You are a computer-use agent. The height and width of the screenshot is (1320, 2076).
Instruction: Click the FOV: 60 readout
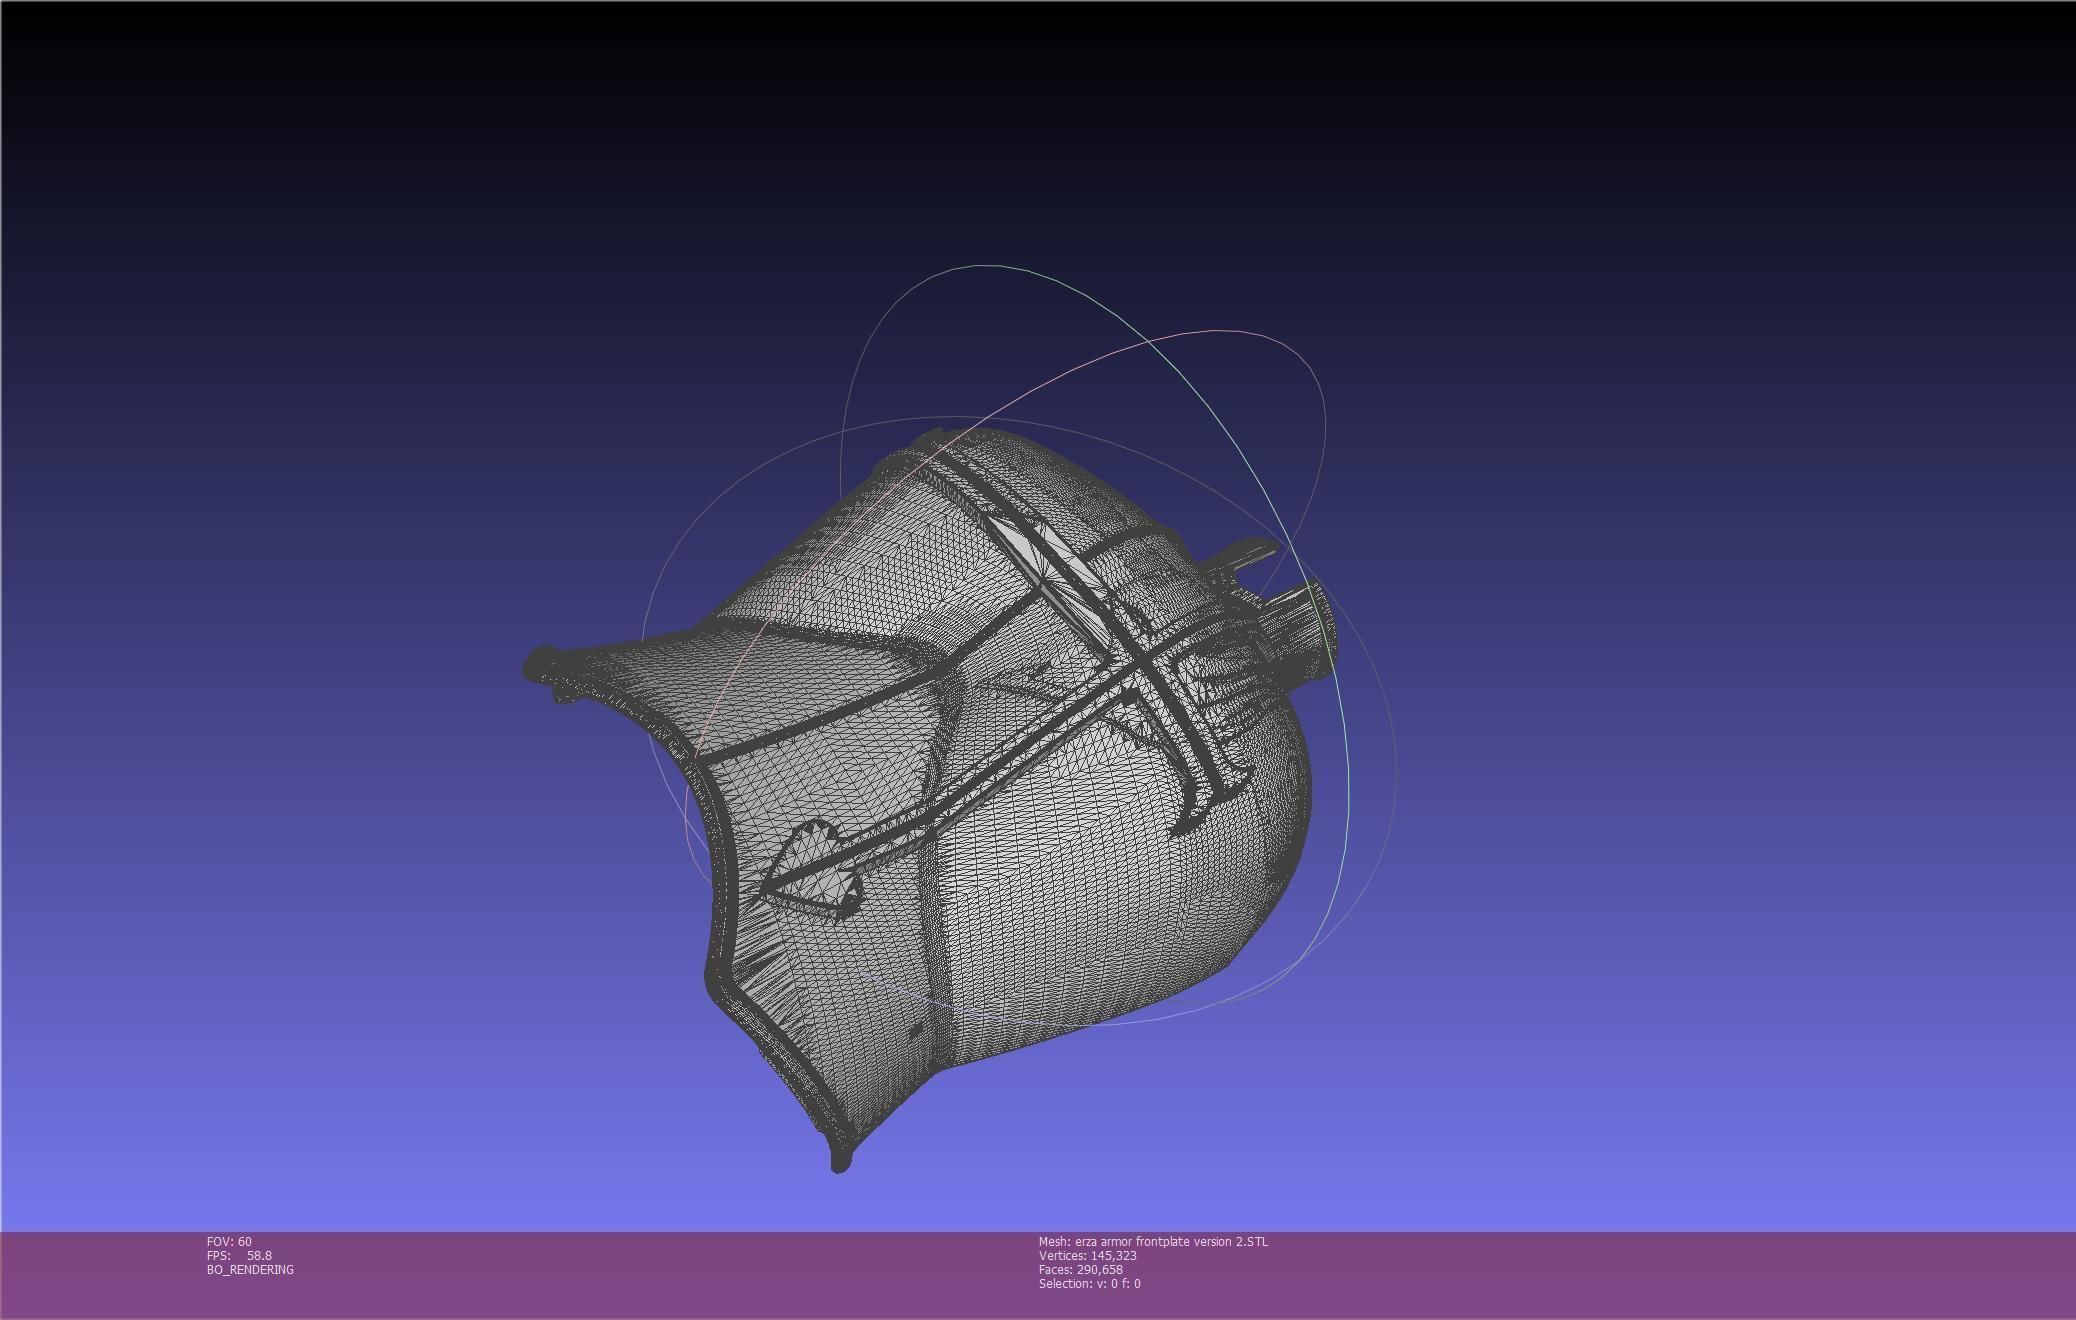coord(229,1241)
